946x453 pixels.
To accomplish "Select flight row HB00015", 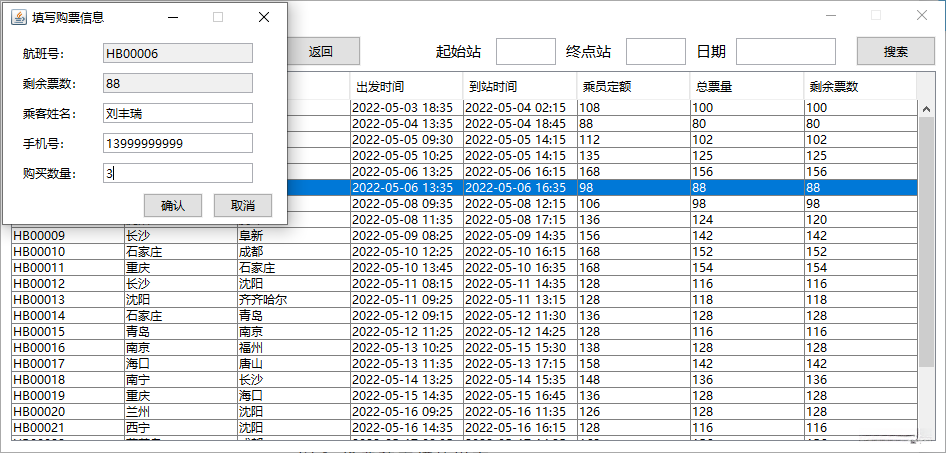I will point(465,331).
